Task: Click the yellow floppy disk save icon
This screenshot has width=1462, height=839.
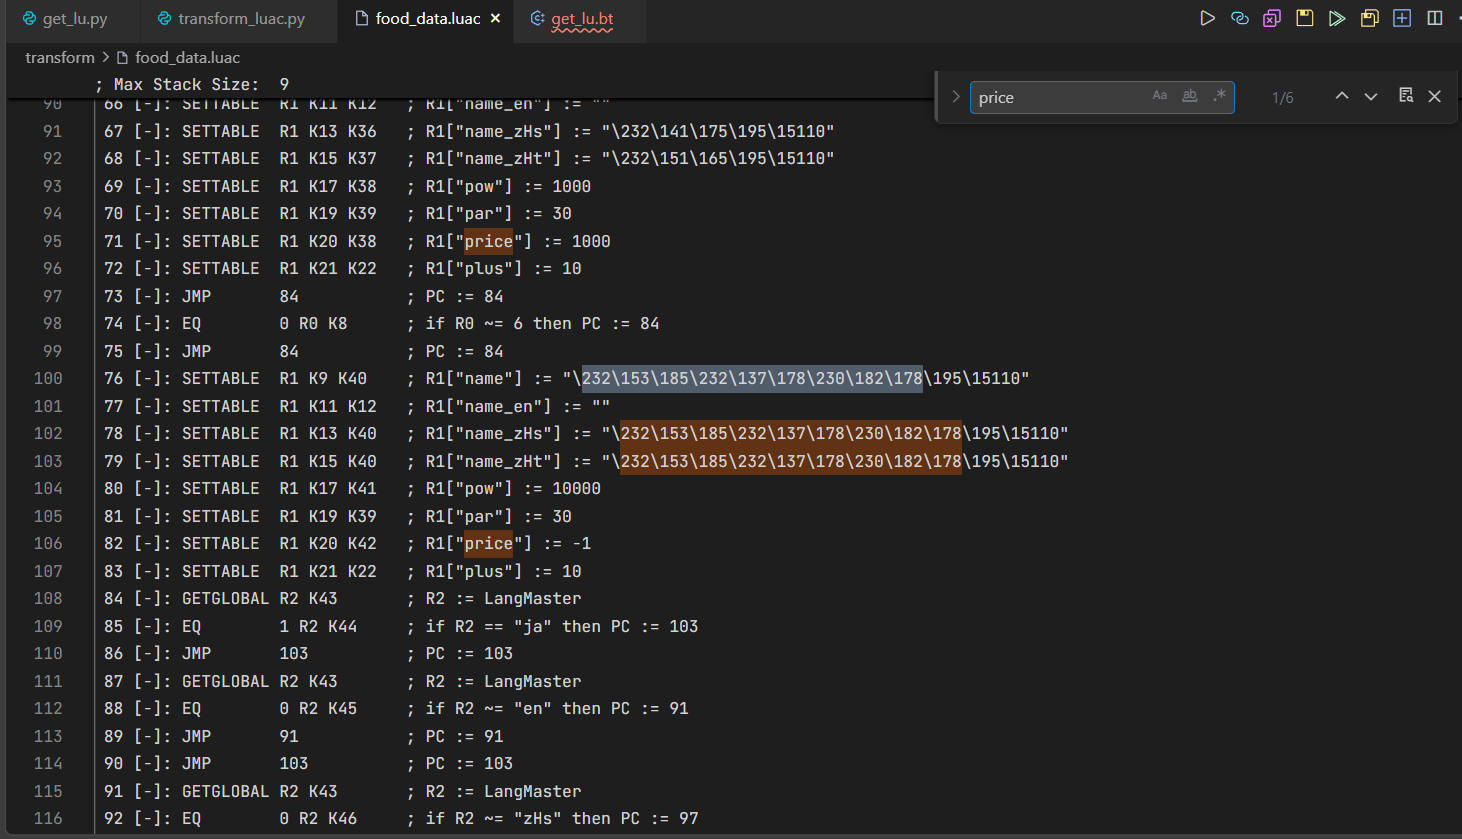Action: tap(1305, 18)
